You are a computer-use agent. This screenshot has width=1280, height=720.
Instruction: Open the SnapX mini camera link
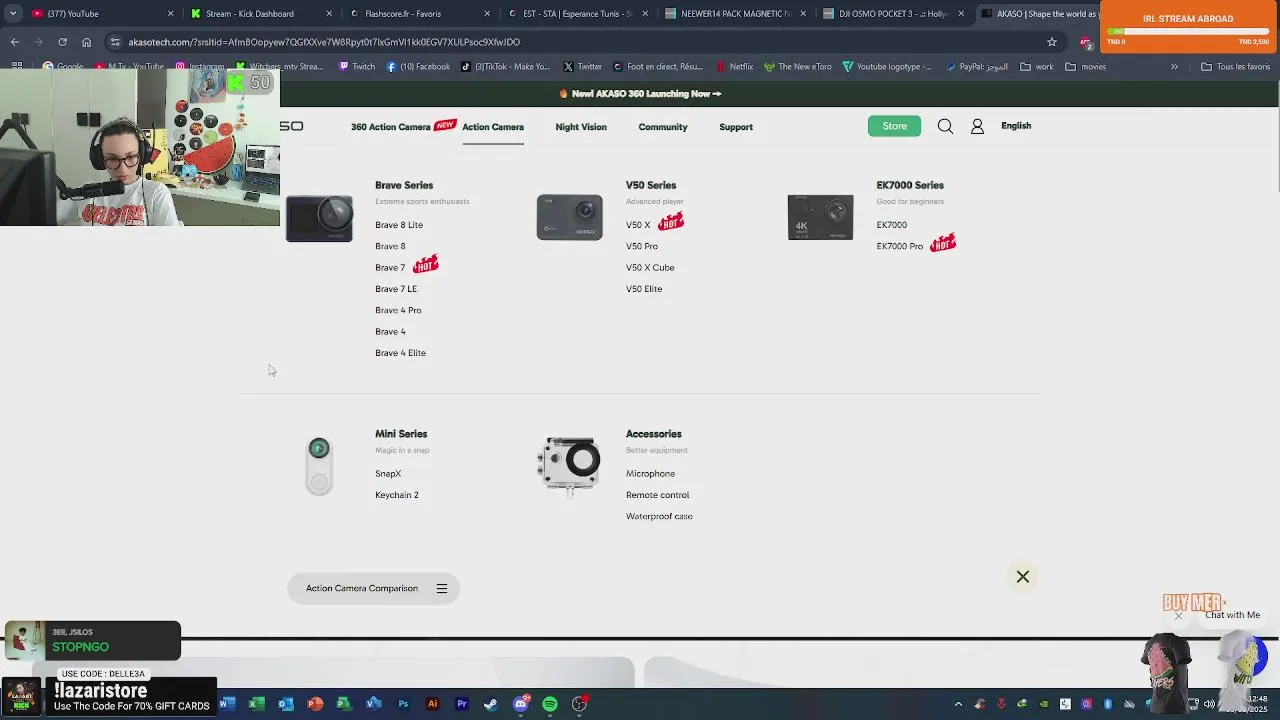388,474
